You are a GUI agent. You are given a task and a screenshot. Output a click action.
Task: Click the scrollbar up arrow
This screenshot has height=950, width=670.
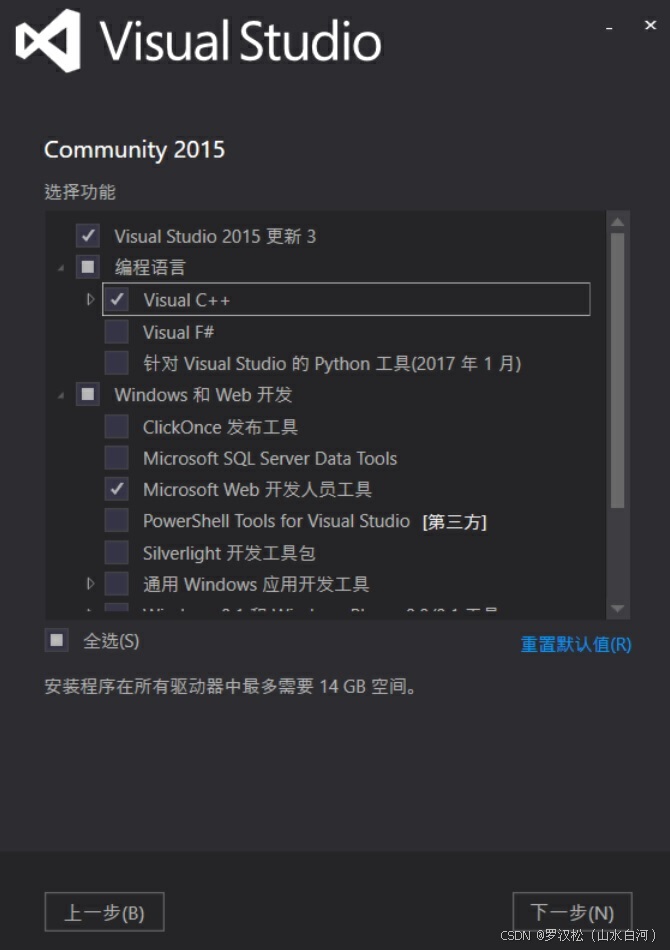(617, 222)
